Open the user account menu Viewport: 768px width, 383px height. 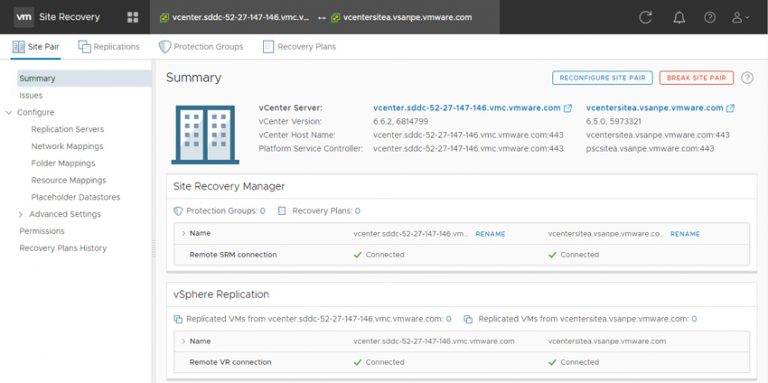[740, 18]
